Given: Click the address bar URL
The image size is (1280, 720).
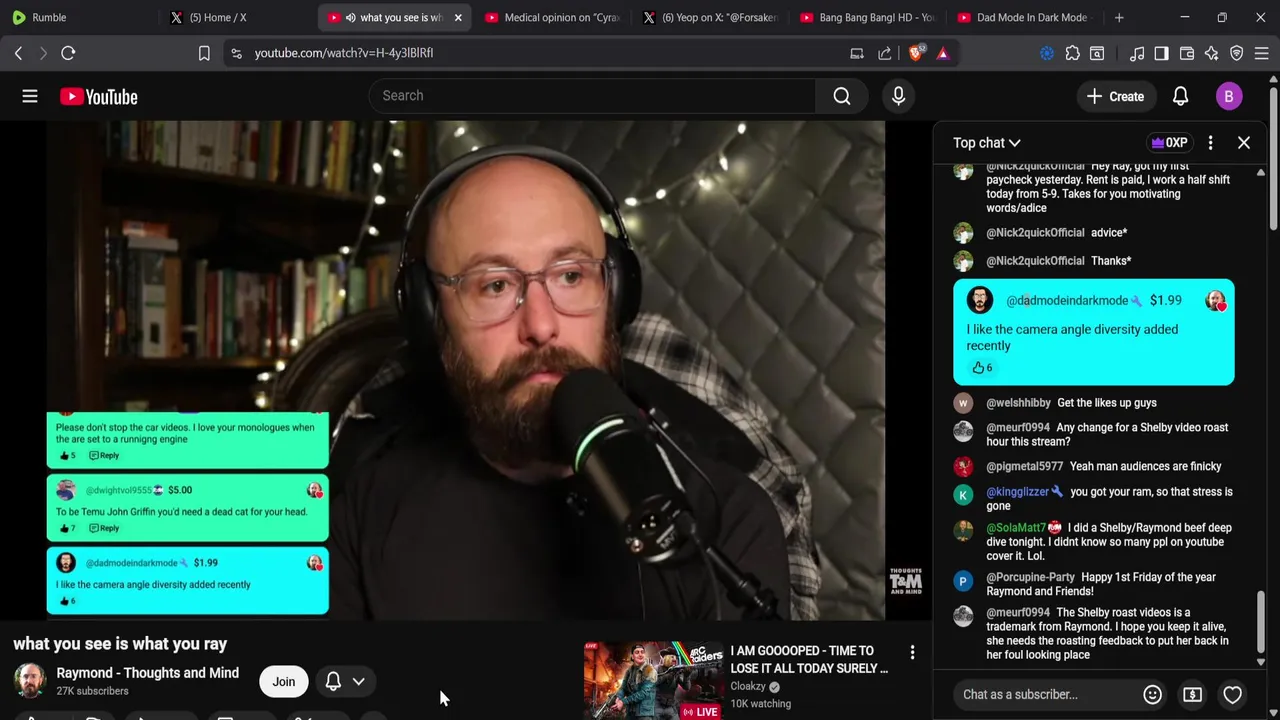Looking at the screenshot, I should (x=344, y=53).
